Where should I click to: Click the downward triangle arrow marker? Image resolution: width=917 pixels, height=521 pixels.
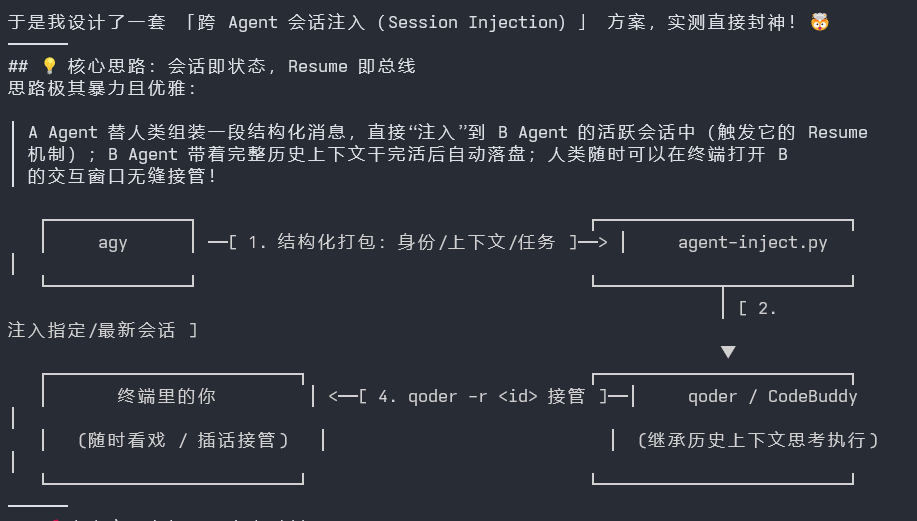(x=728, y=351)
